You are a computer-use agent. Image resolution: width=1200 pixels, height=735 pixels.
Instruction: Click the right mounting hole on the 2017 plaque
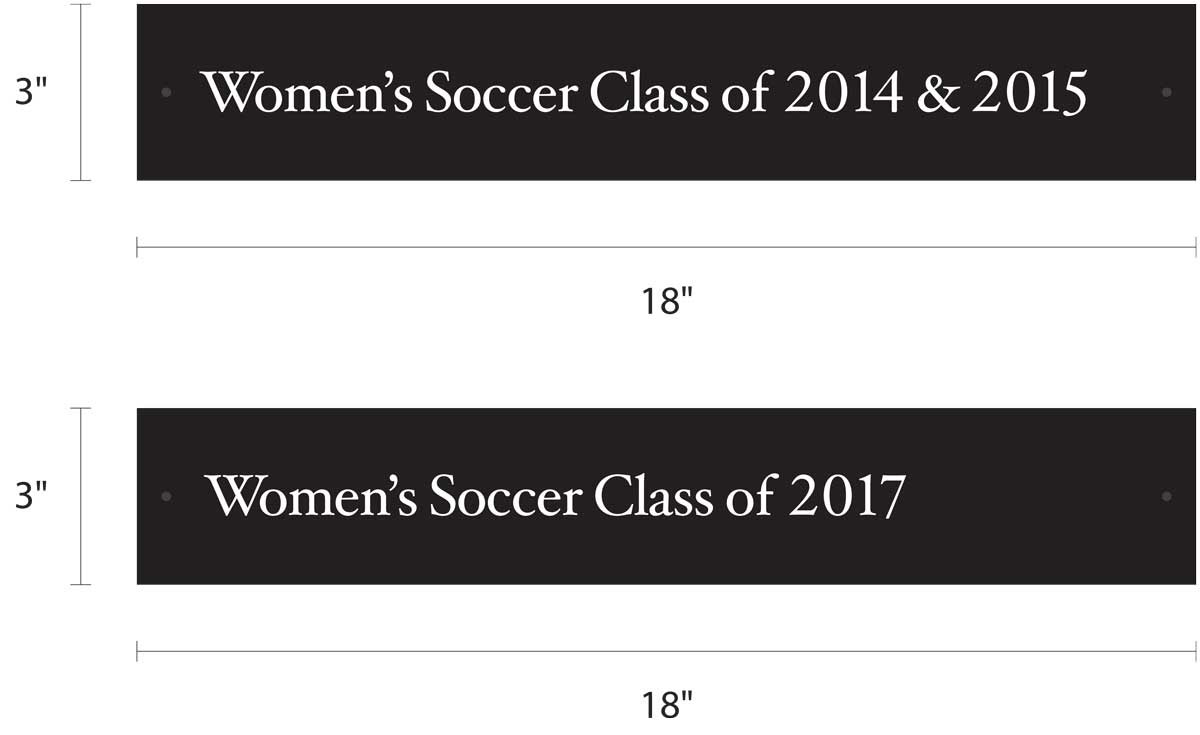(1166, 496)
